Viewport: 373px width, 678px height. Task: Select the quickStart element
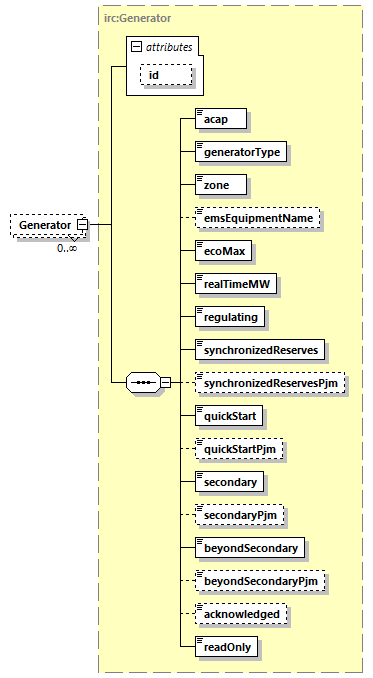(229, 416)
